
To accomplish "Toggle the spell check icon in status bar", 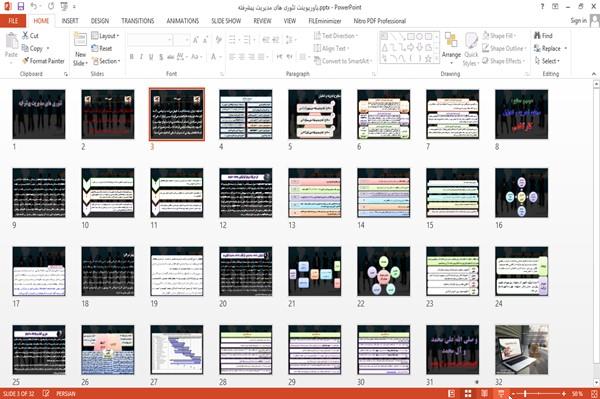I will (x=46, y=394).
